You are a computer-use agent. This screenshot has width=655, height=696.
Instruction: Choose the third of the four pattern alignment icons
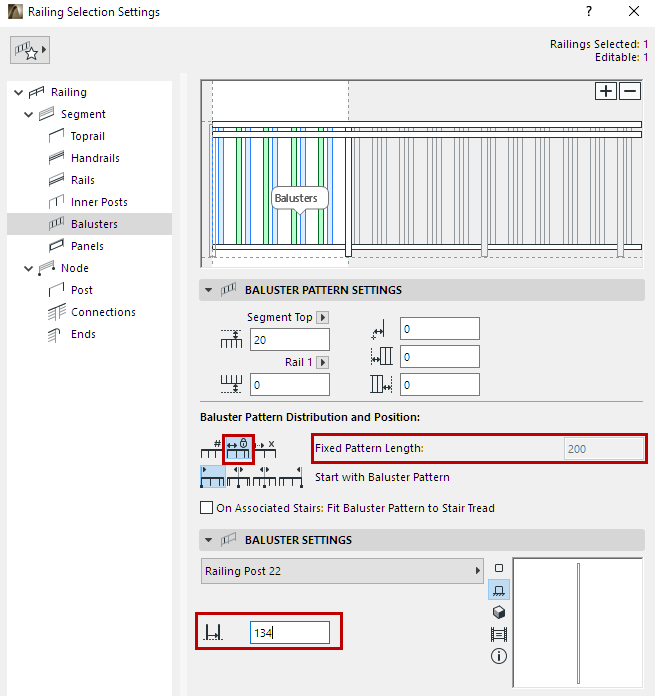pos(264,477)
